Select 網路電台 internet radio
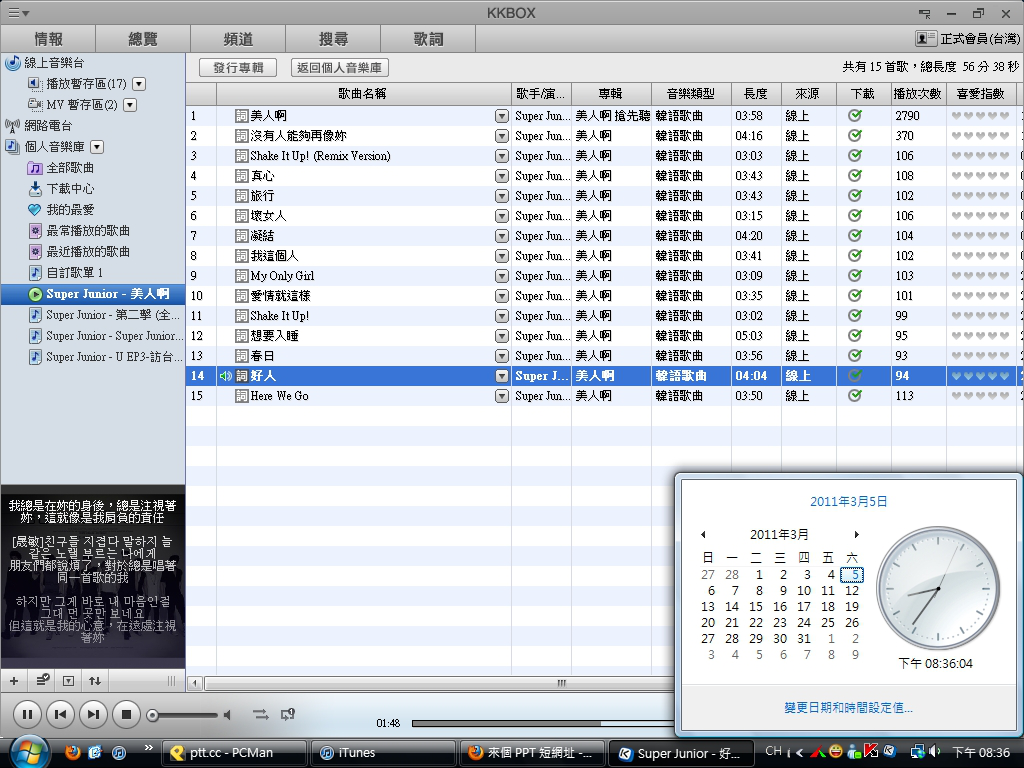The height and width of the screenshot is (768, 1024). pyautogui.click(x=47, y=126)
